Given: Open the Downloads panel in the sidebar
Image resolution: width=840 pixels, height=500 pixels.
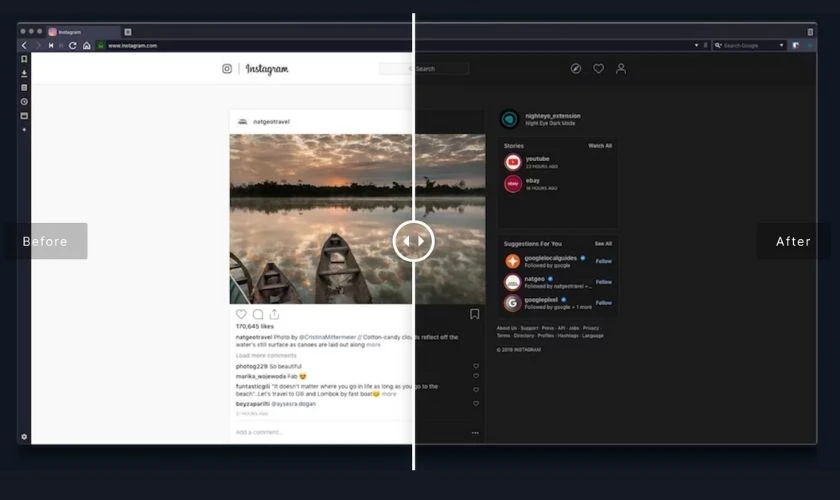Looking at the screenshot, I should point(24,73).
